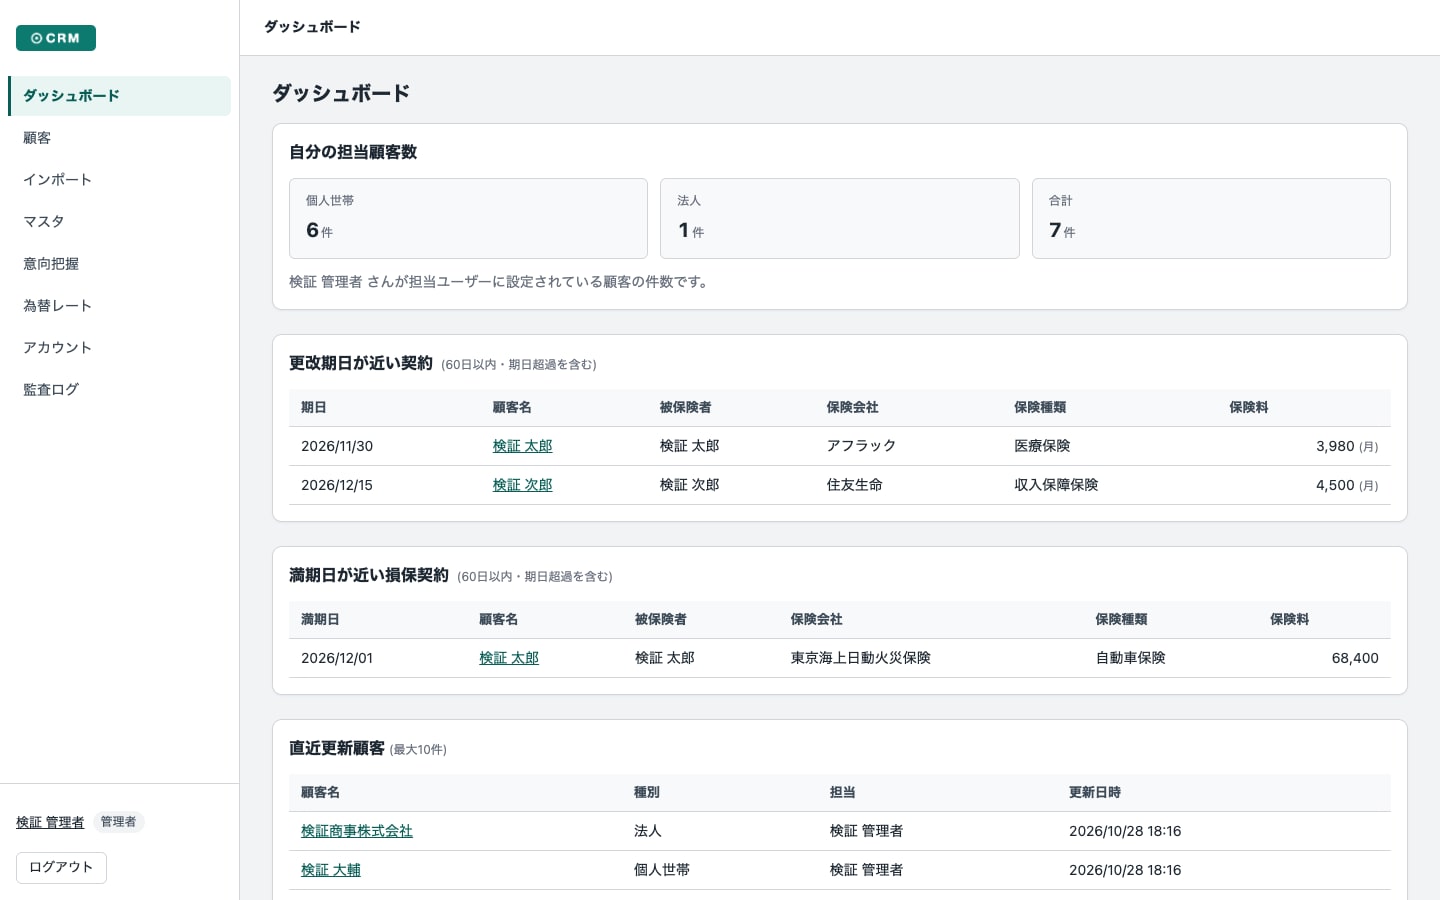This screenshot has height=900, width=1440.
Task: Click the CRM logo badge
Action: [x=56, y=38]
